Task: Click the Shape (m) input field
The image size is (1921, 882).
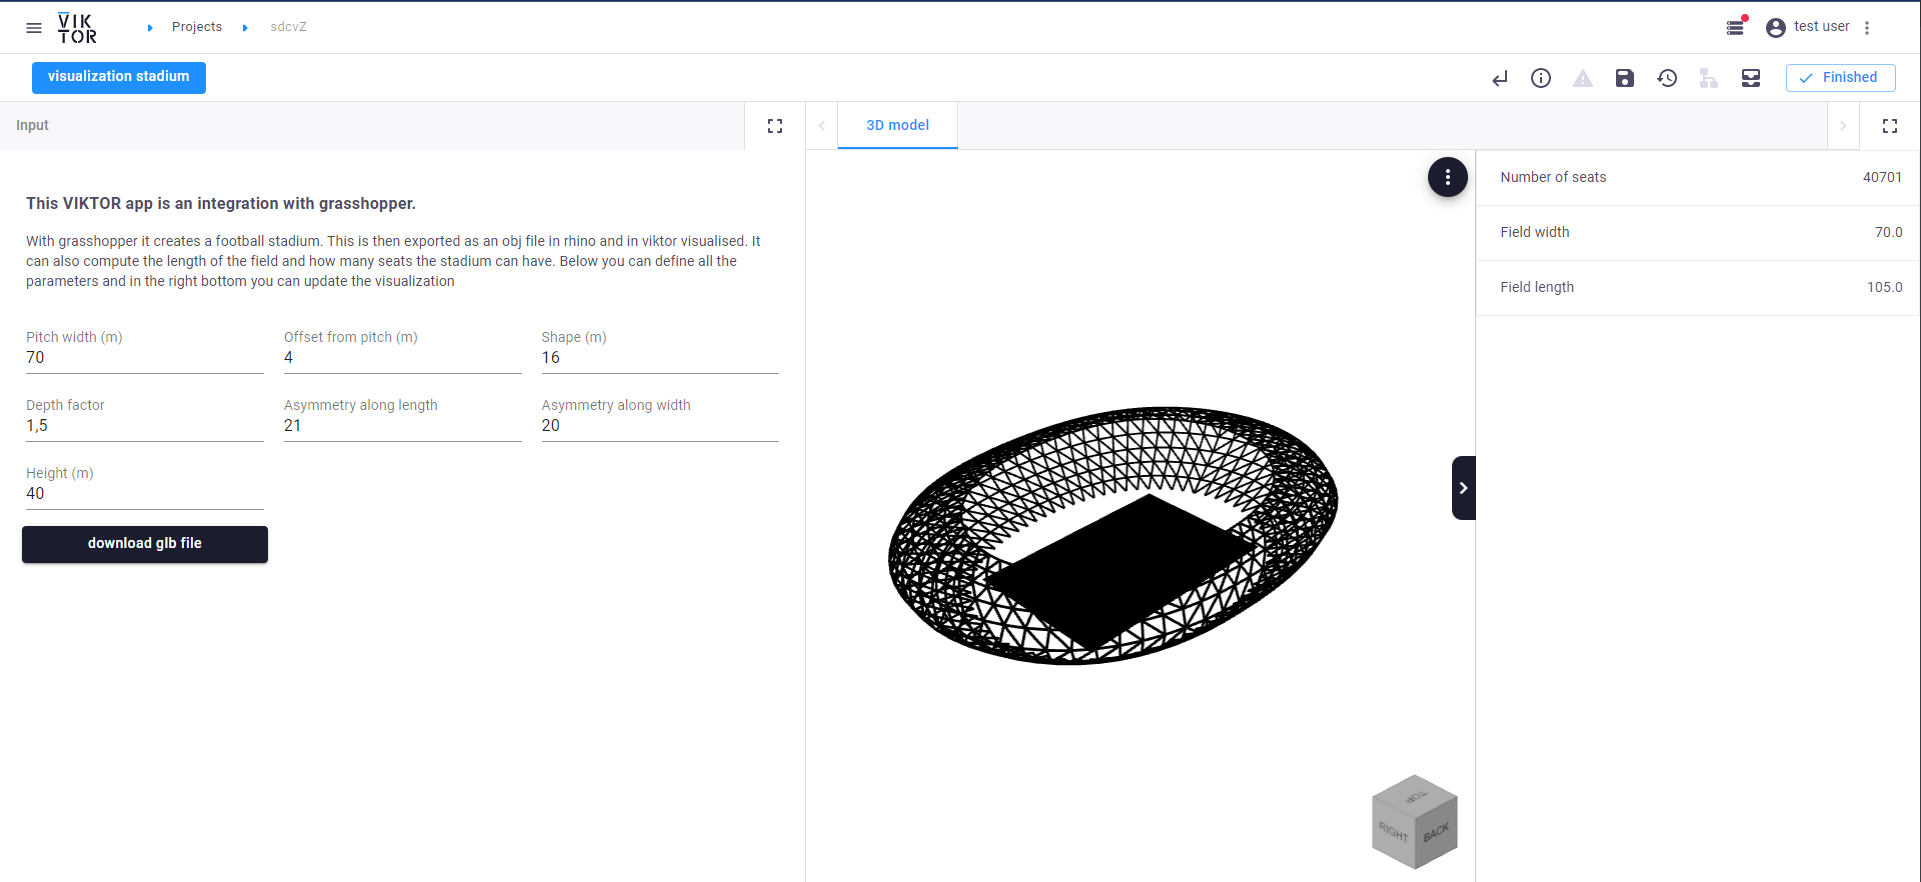Action: click(x=660, y=357)
